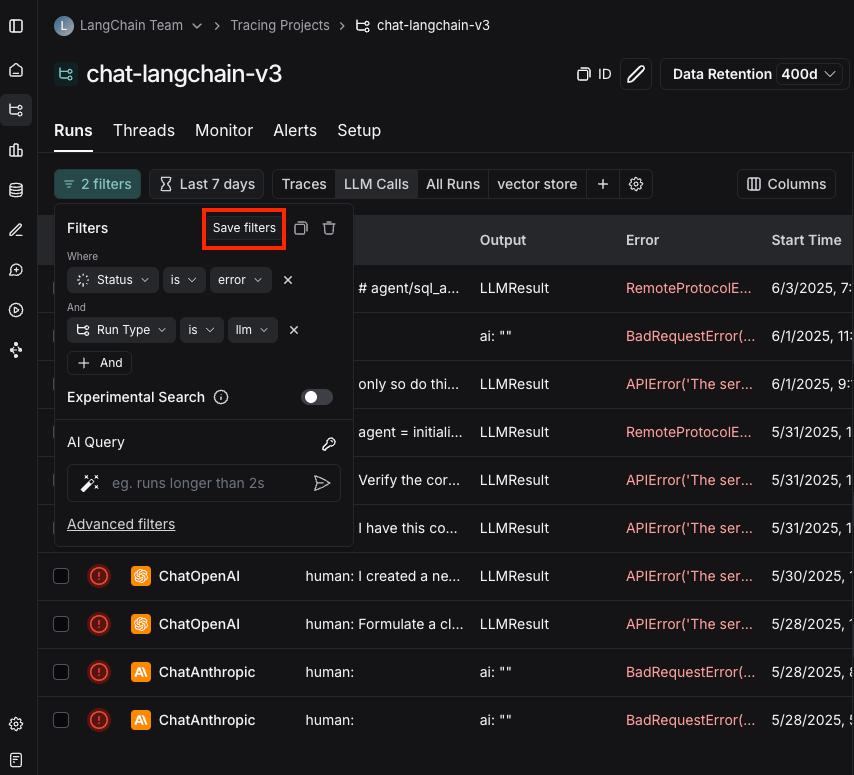This screenshot has width=854, height=775.
Task: Remove the Run Type filter row
Action: (294, 330)
